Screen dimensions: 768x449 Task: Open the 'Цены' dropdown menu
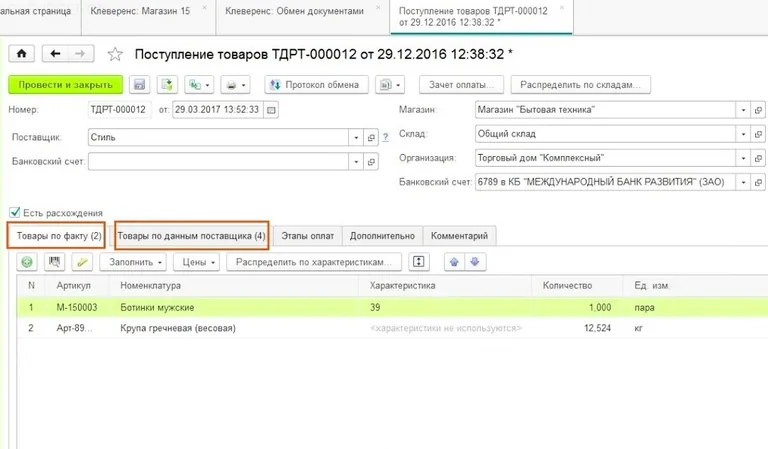tap(194, 262)
